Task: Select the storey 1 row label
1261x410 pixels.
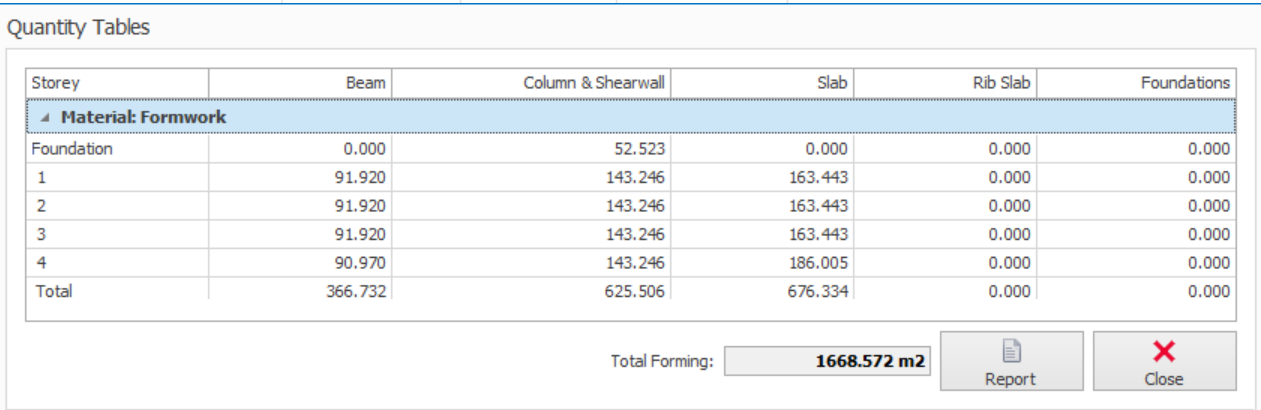Action: pos(42,178)
